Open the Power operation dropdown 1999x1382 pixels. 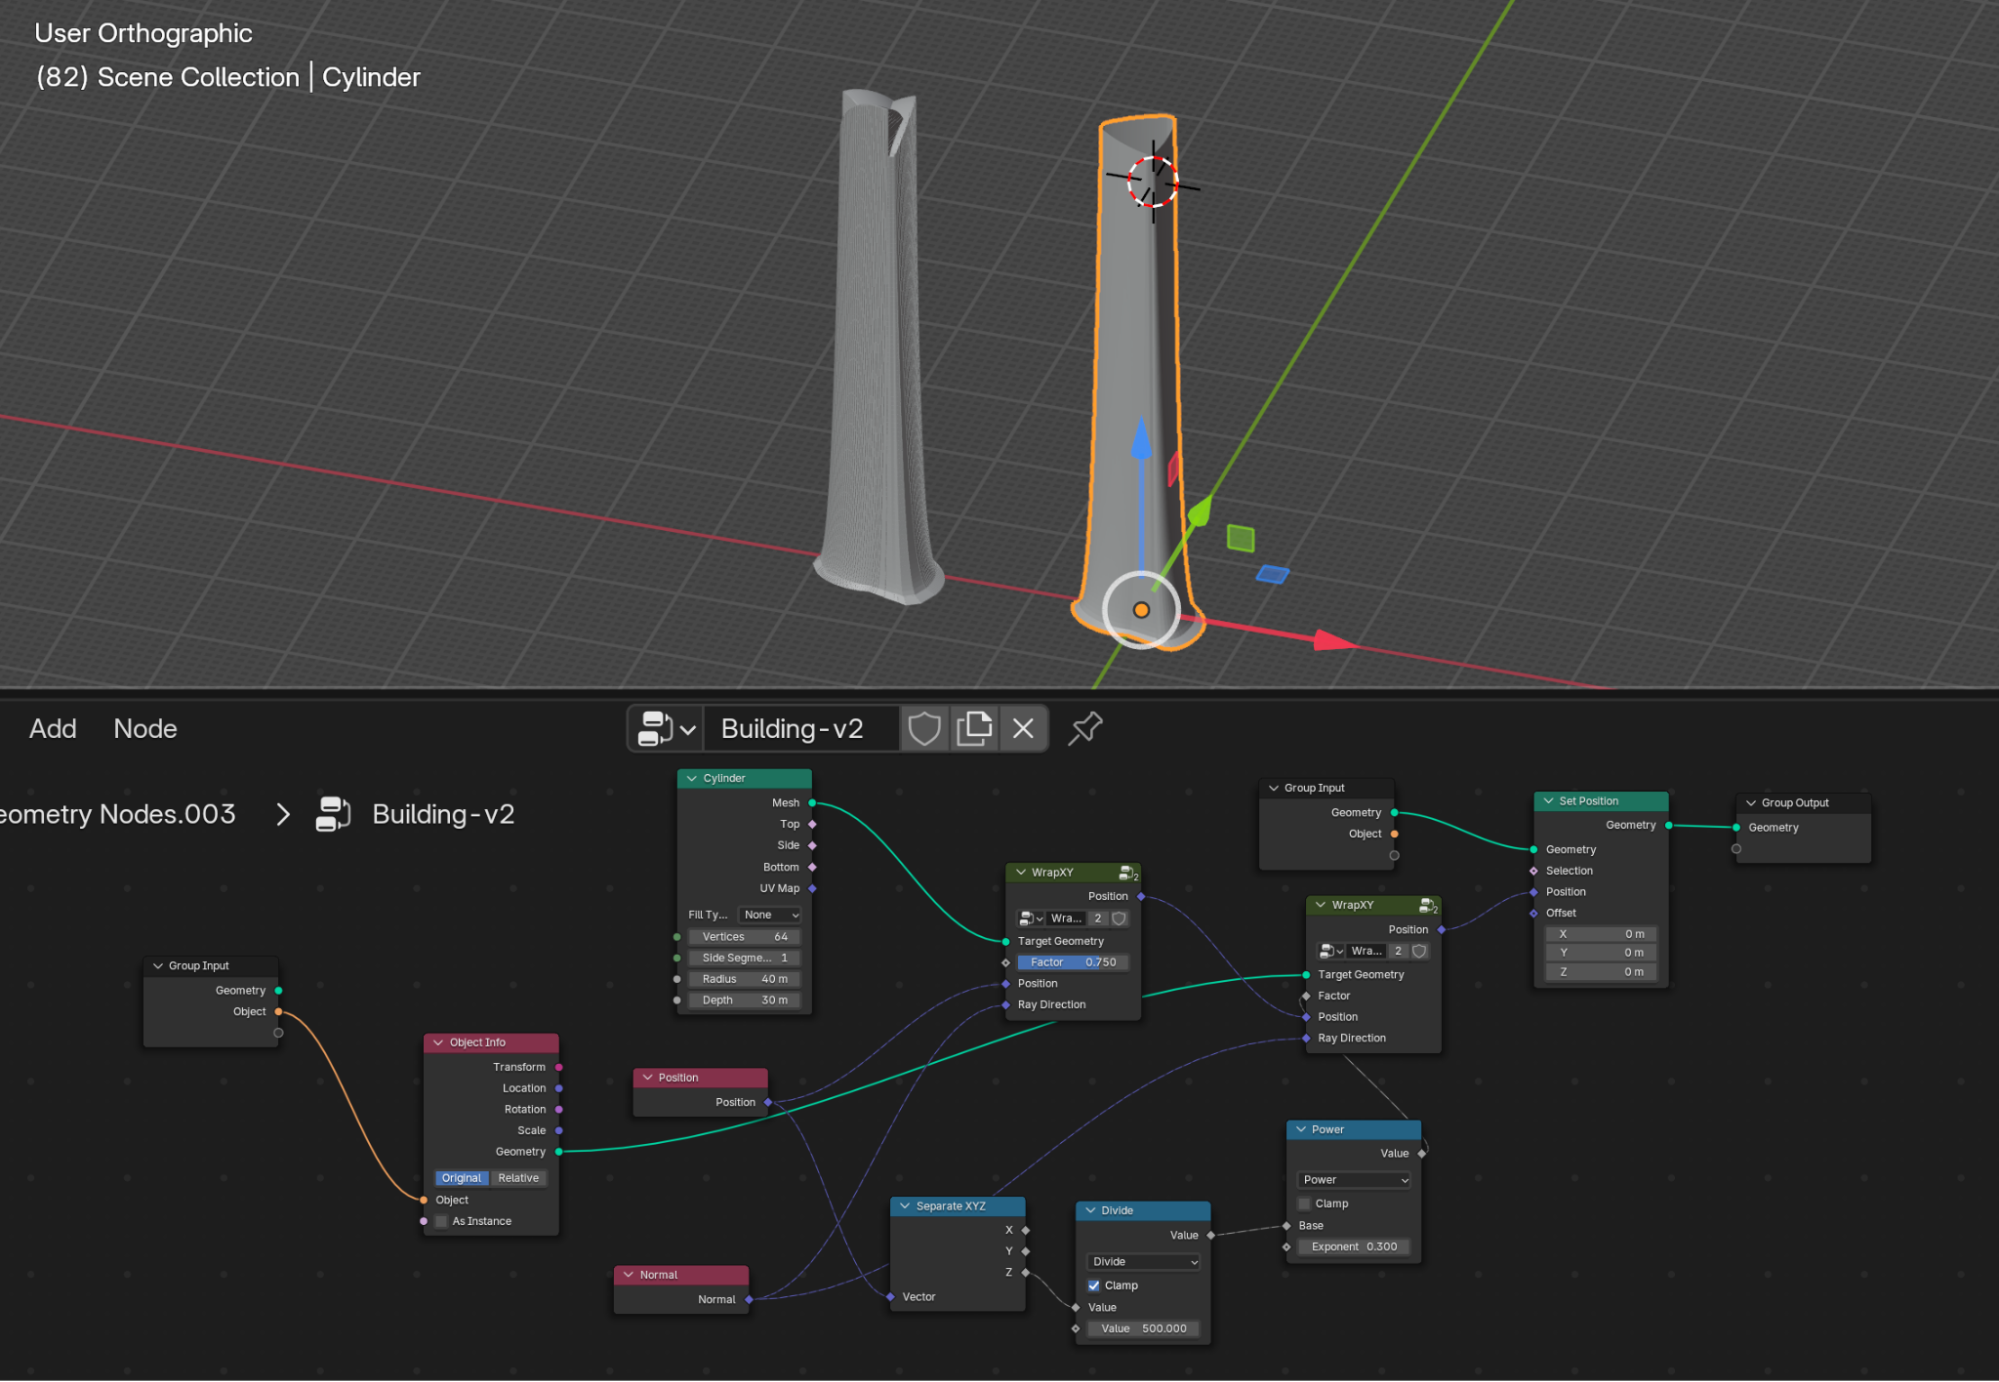click(x=1355, y=1180)
